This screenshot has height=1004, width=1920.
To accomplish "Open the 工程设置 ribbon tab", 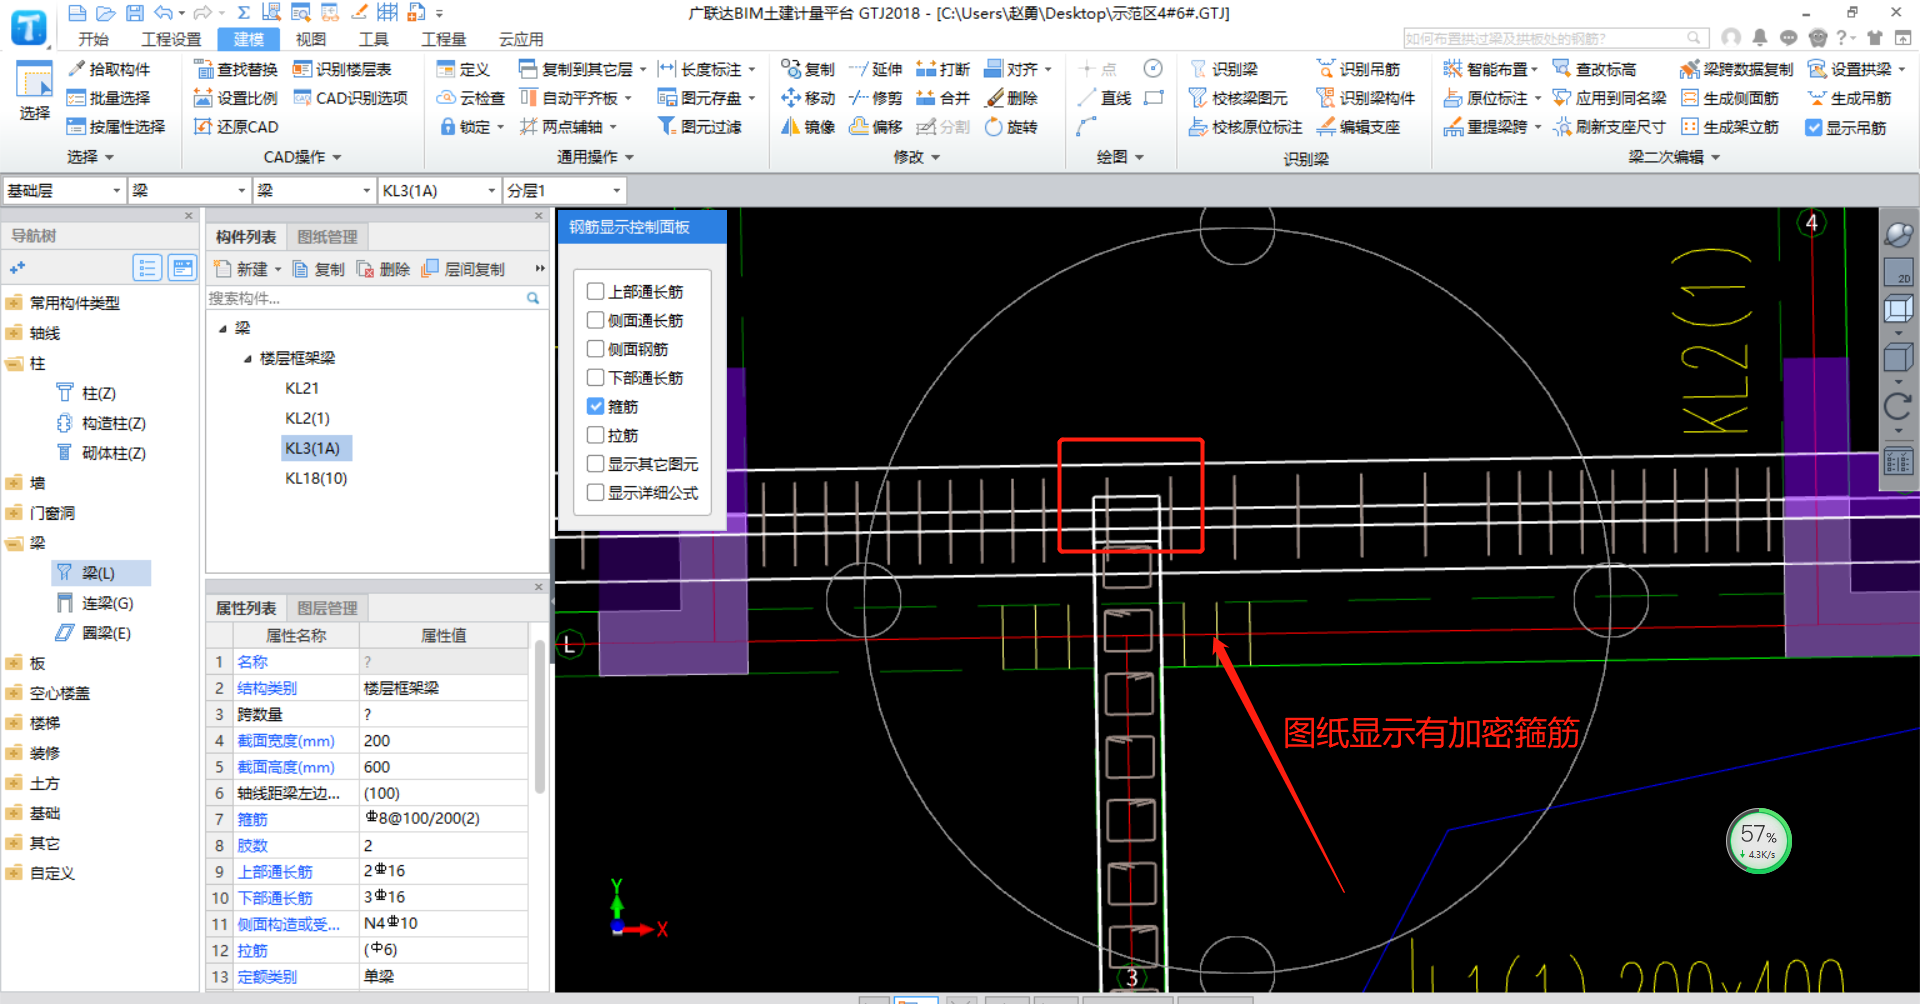I will click(x=171, y=39).
